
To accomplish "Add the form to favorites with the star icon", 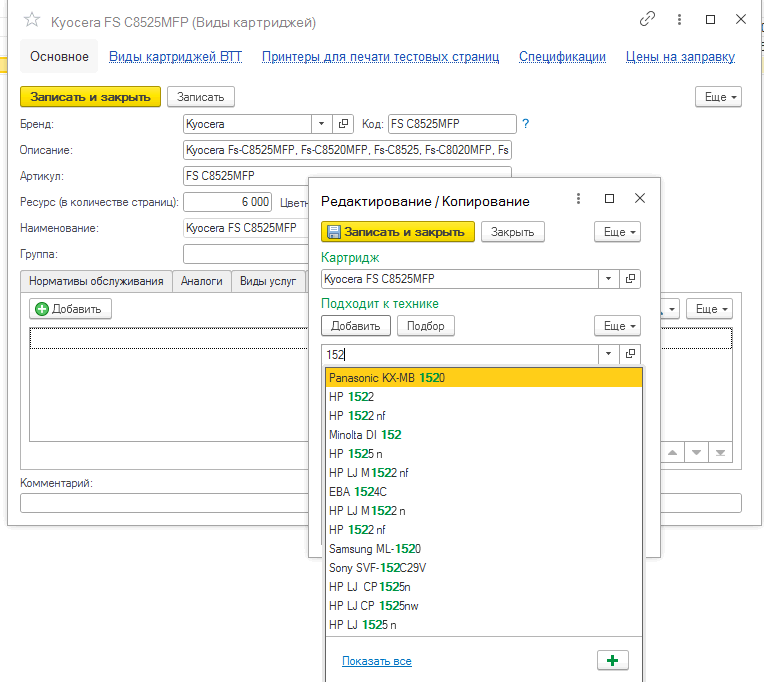I will (x=32, y=20).
